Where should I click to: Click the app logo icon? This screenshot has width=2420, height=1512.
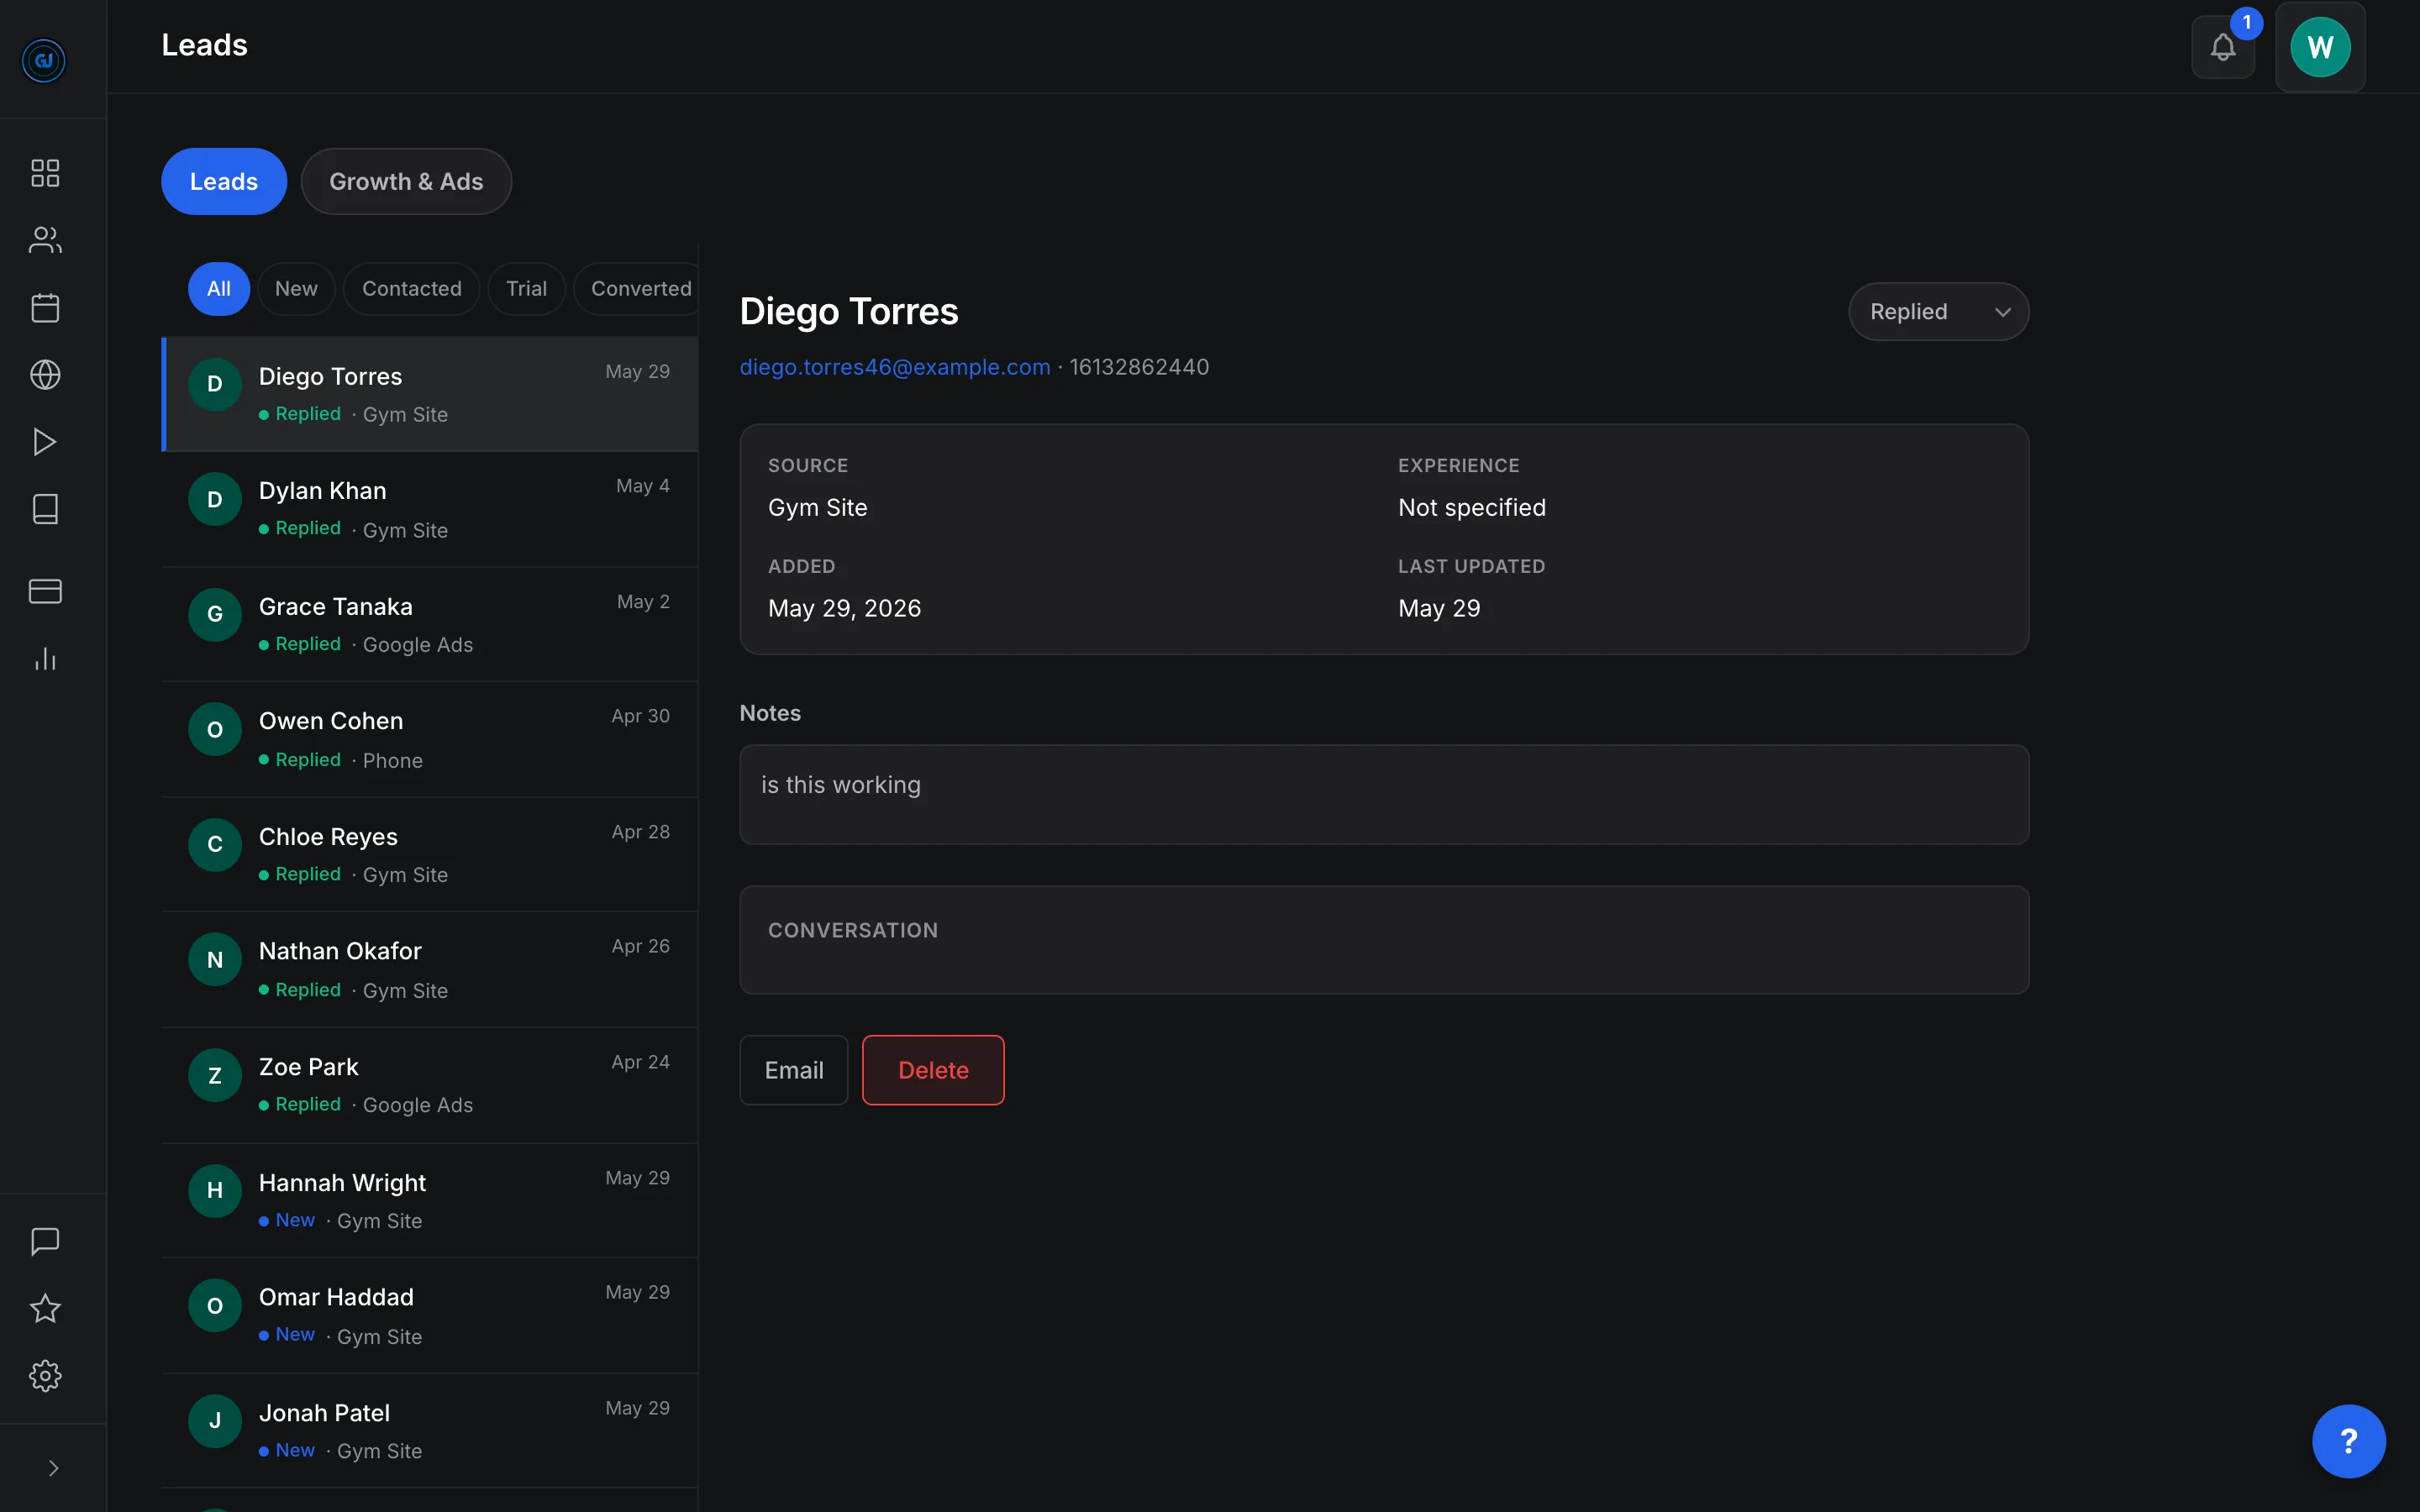(44, 60)
